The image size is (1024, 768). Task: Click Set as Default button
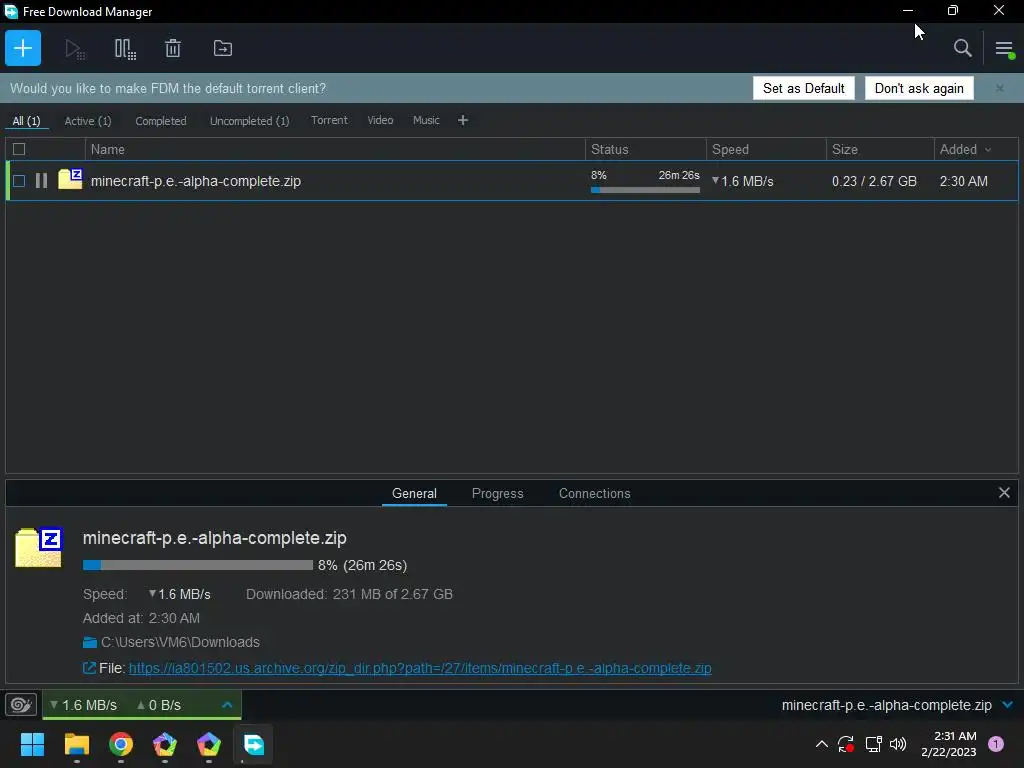[x=803, y=88]
